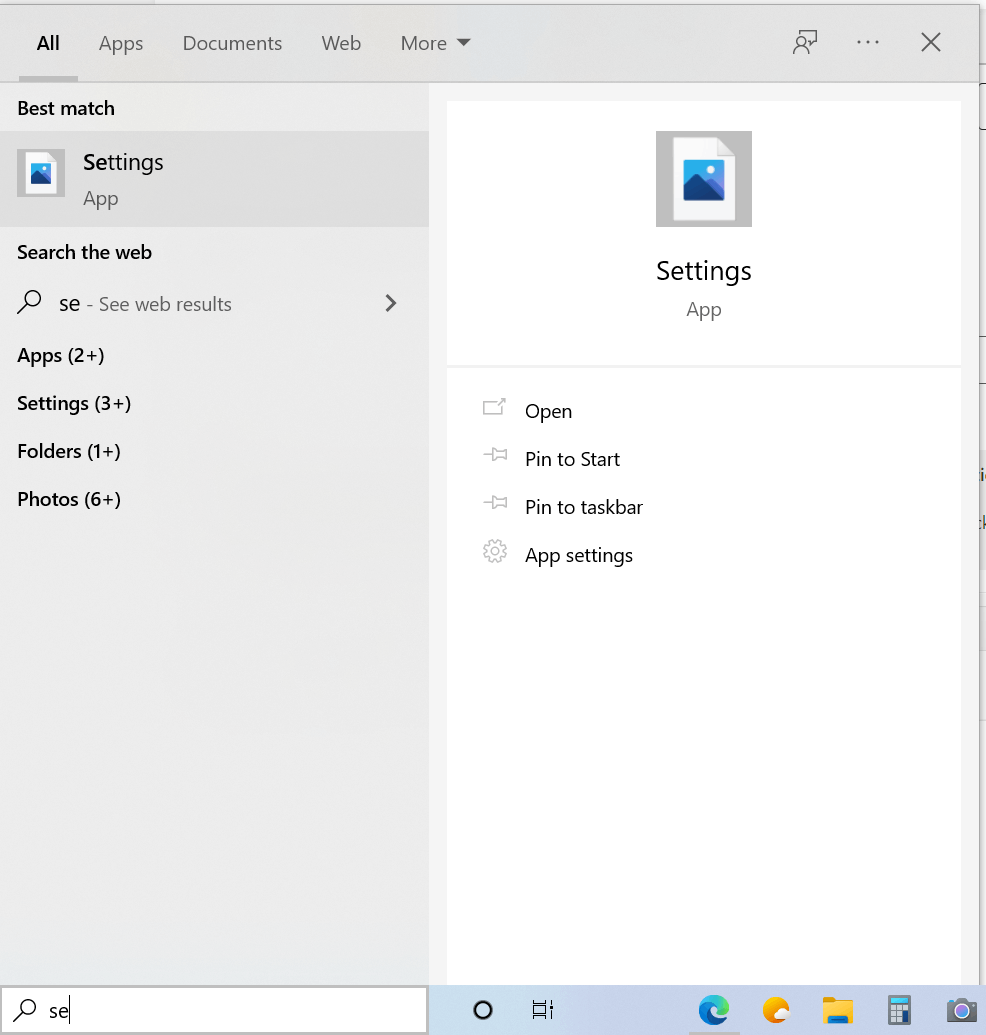
Task: Click the Cortana circle icon on taskbar
Action: coord(483,1010)
